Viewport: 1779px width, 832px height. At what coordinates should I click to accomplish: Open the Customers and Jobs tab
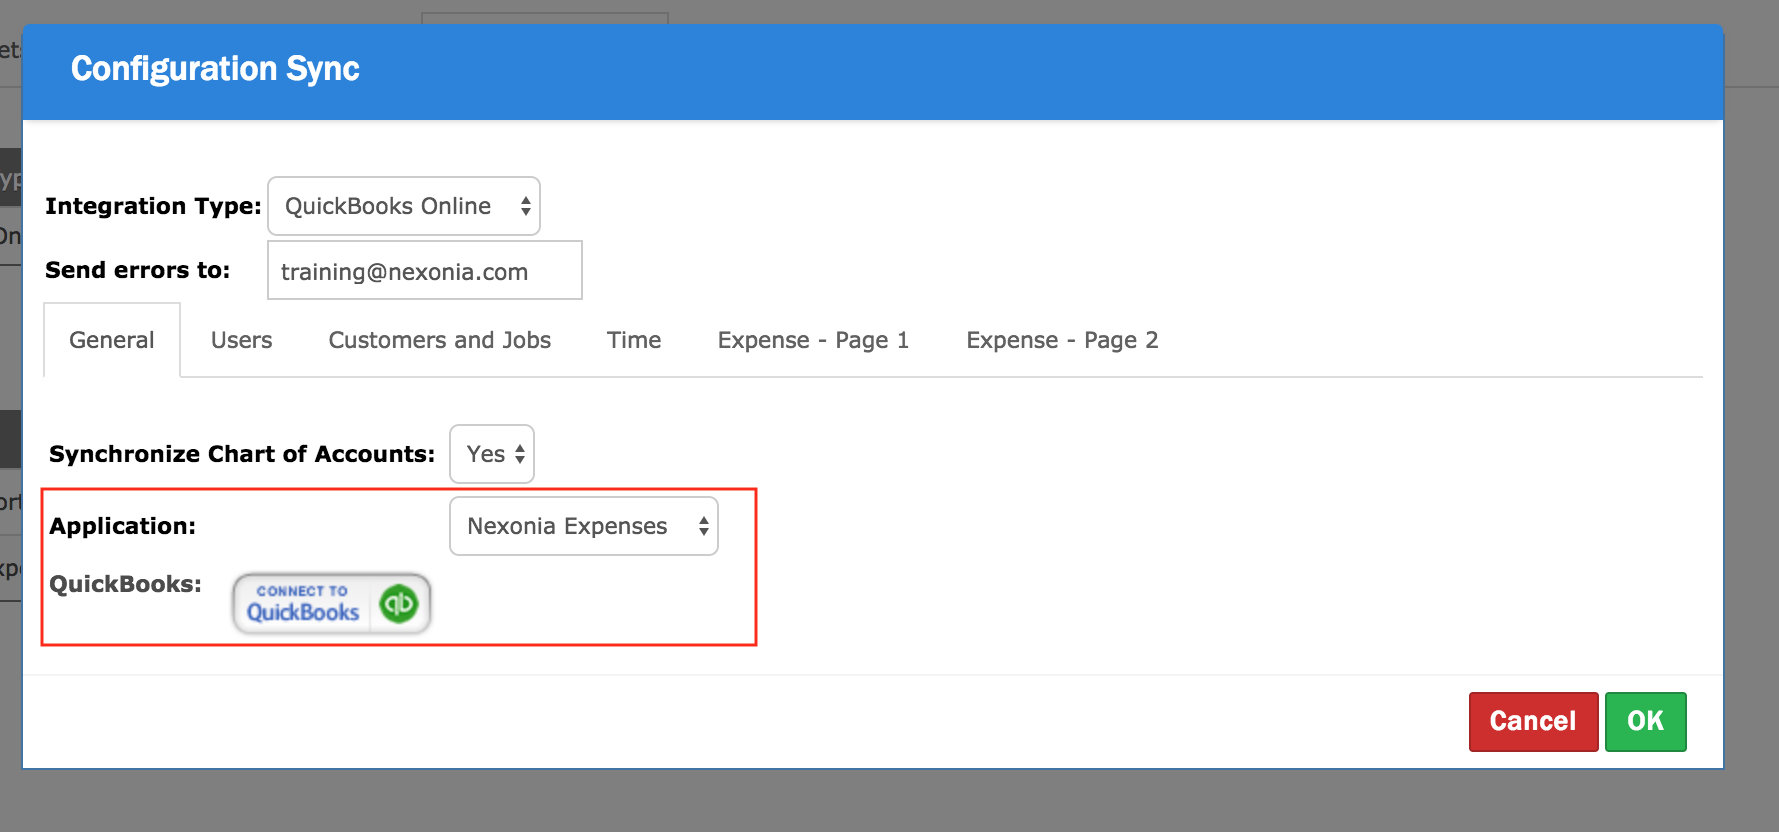point(440,340)
